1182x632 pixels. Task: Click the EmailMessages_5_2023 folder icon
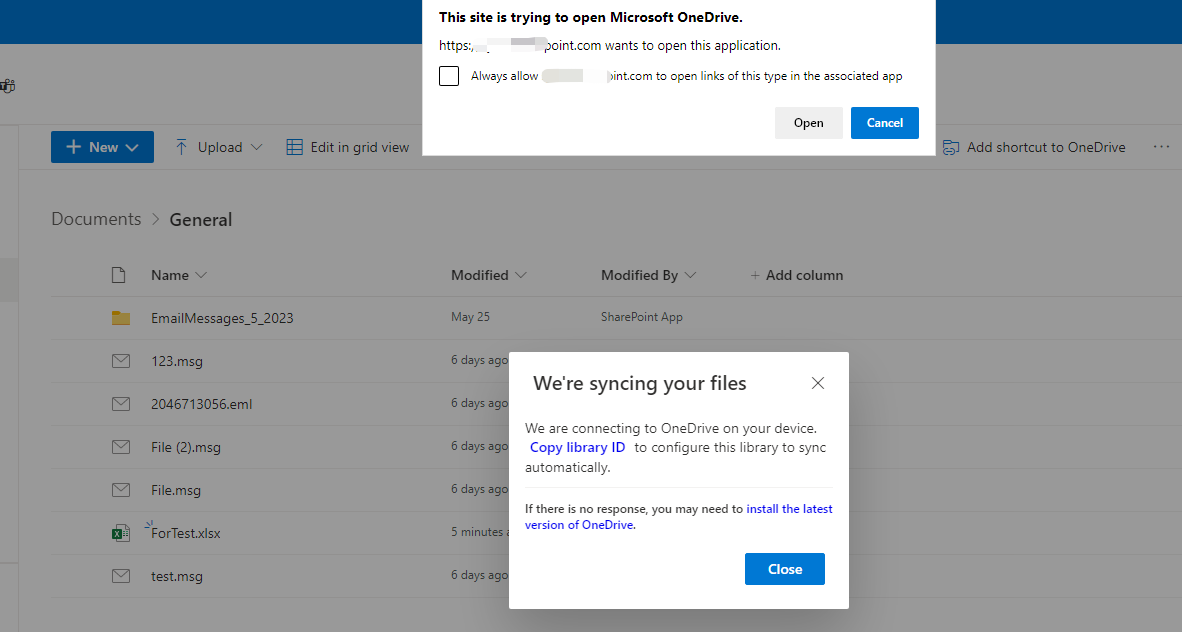coord(121,318)
